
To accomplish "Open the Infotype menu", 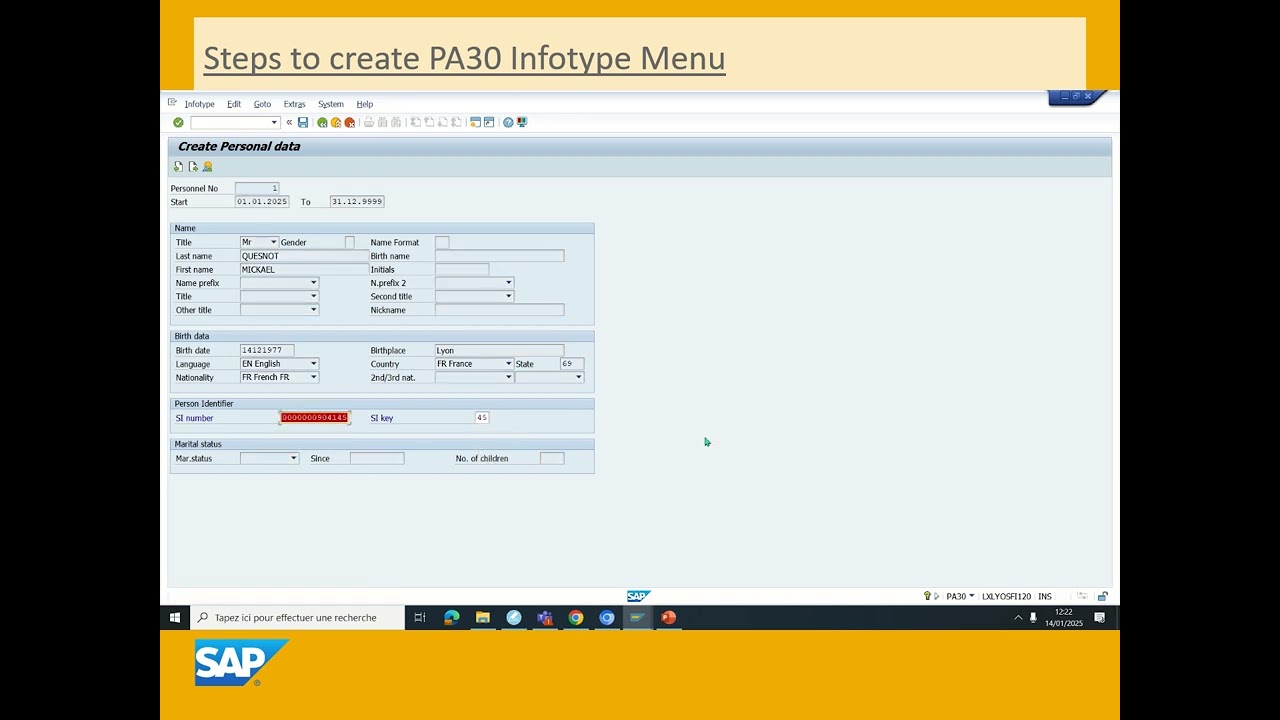I will point(199,104).
